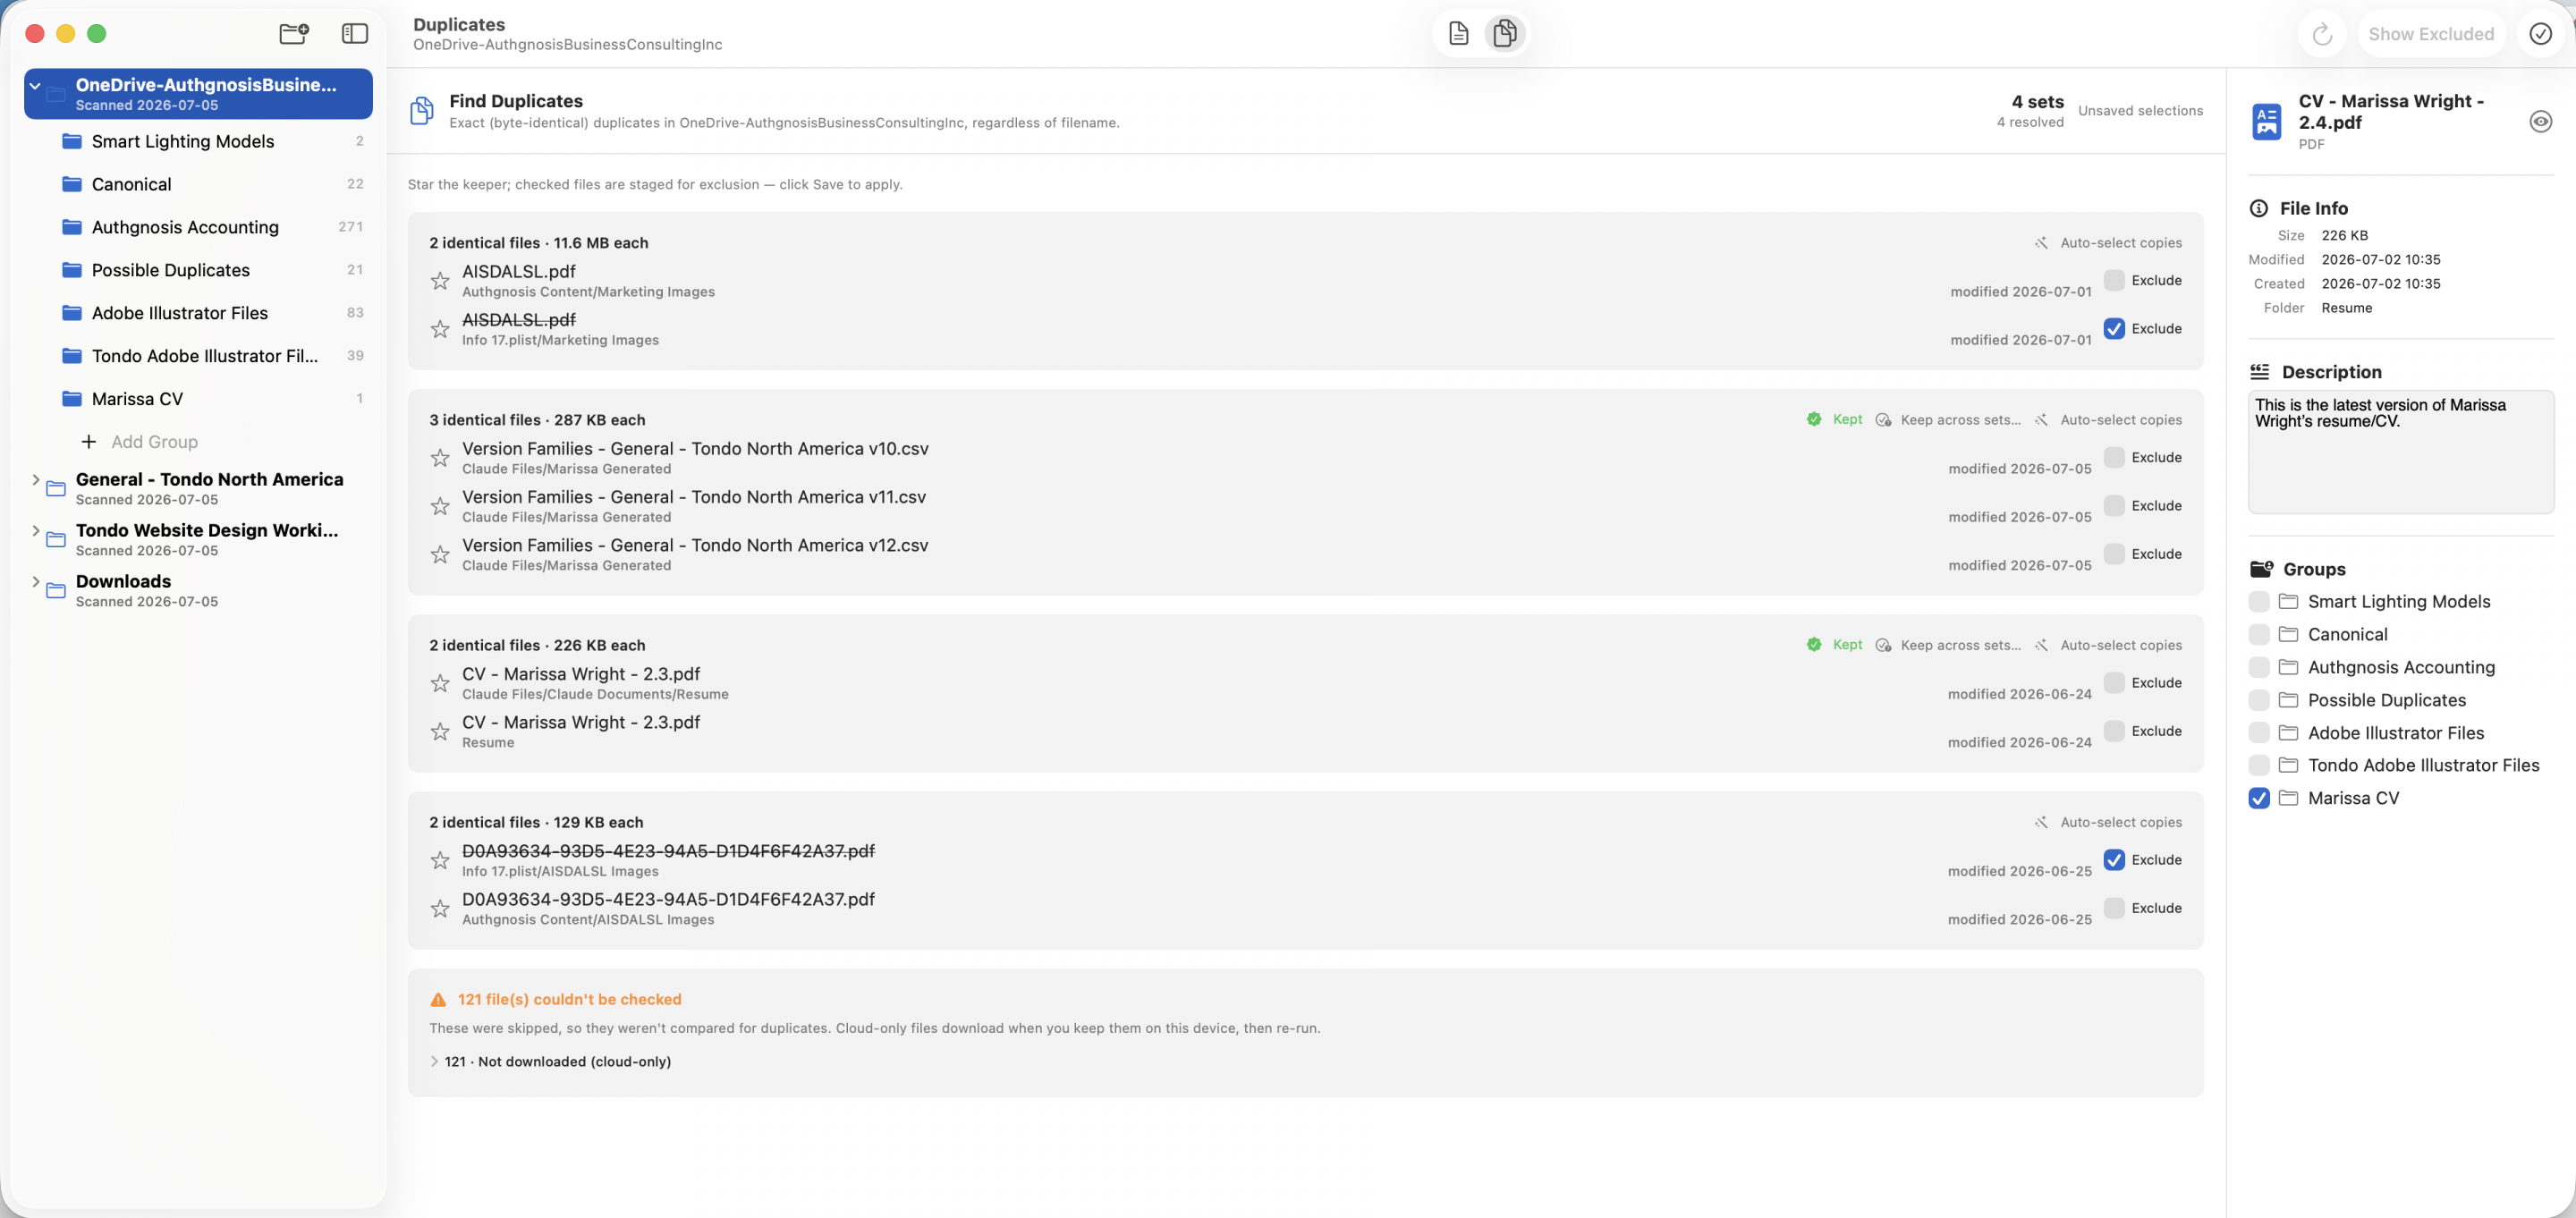
Task: Uncheck the Marissa CV group checkbox
Action: [x=2259, y=799]
